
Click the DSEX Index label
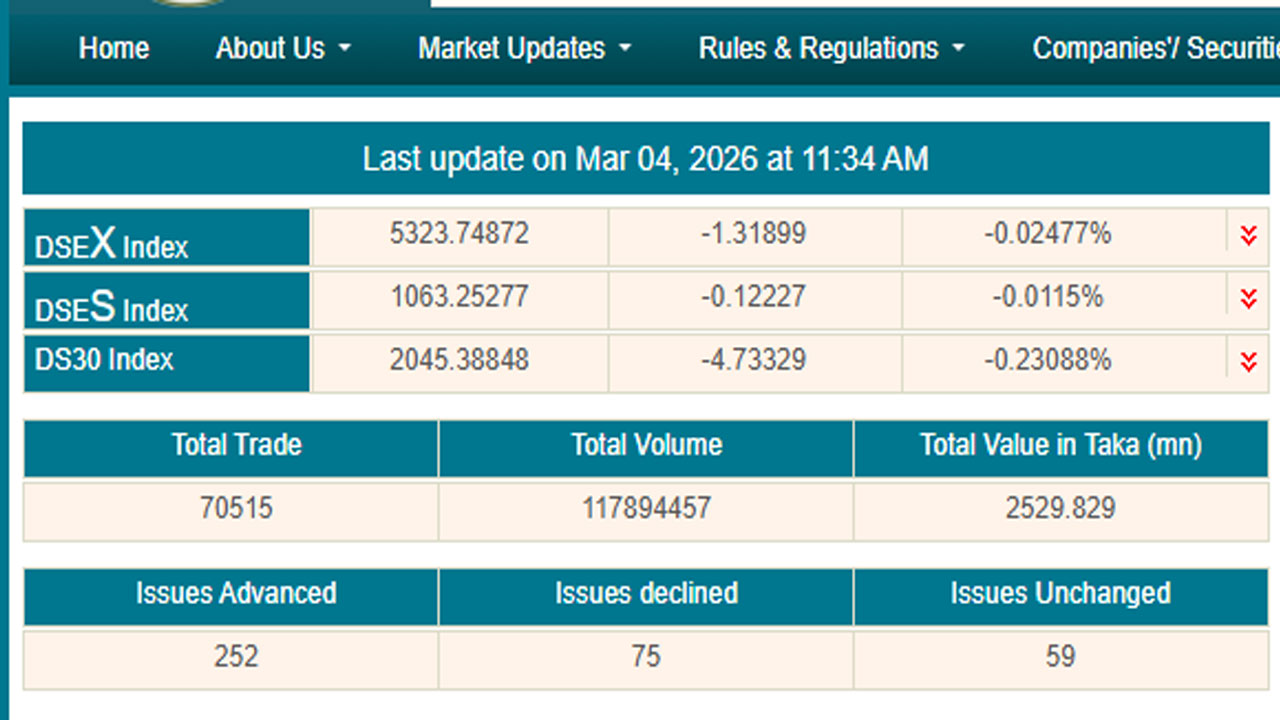point(112,244)
